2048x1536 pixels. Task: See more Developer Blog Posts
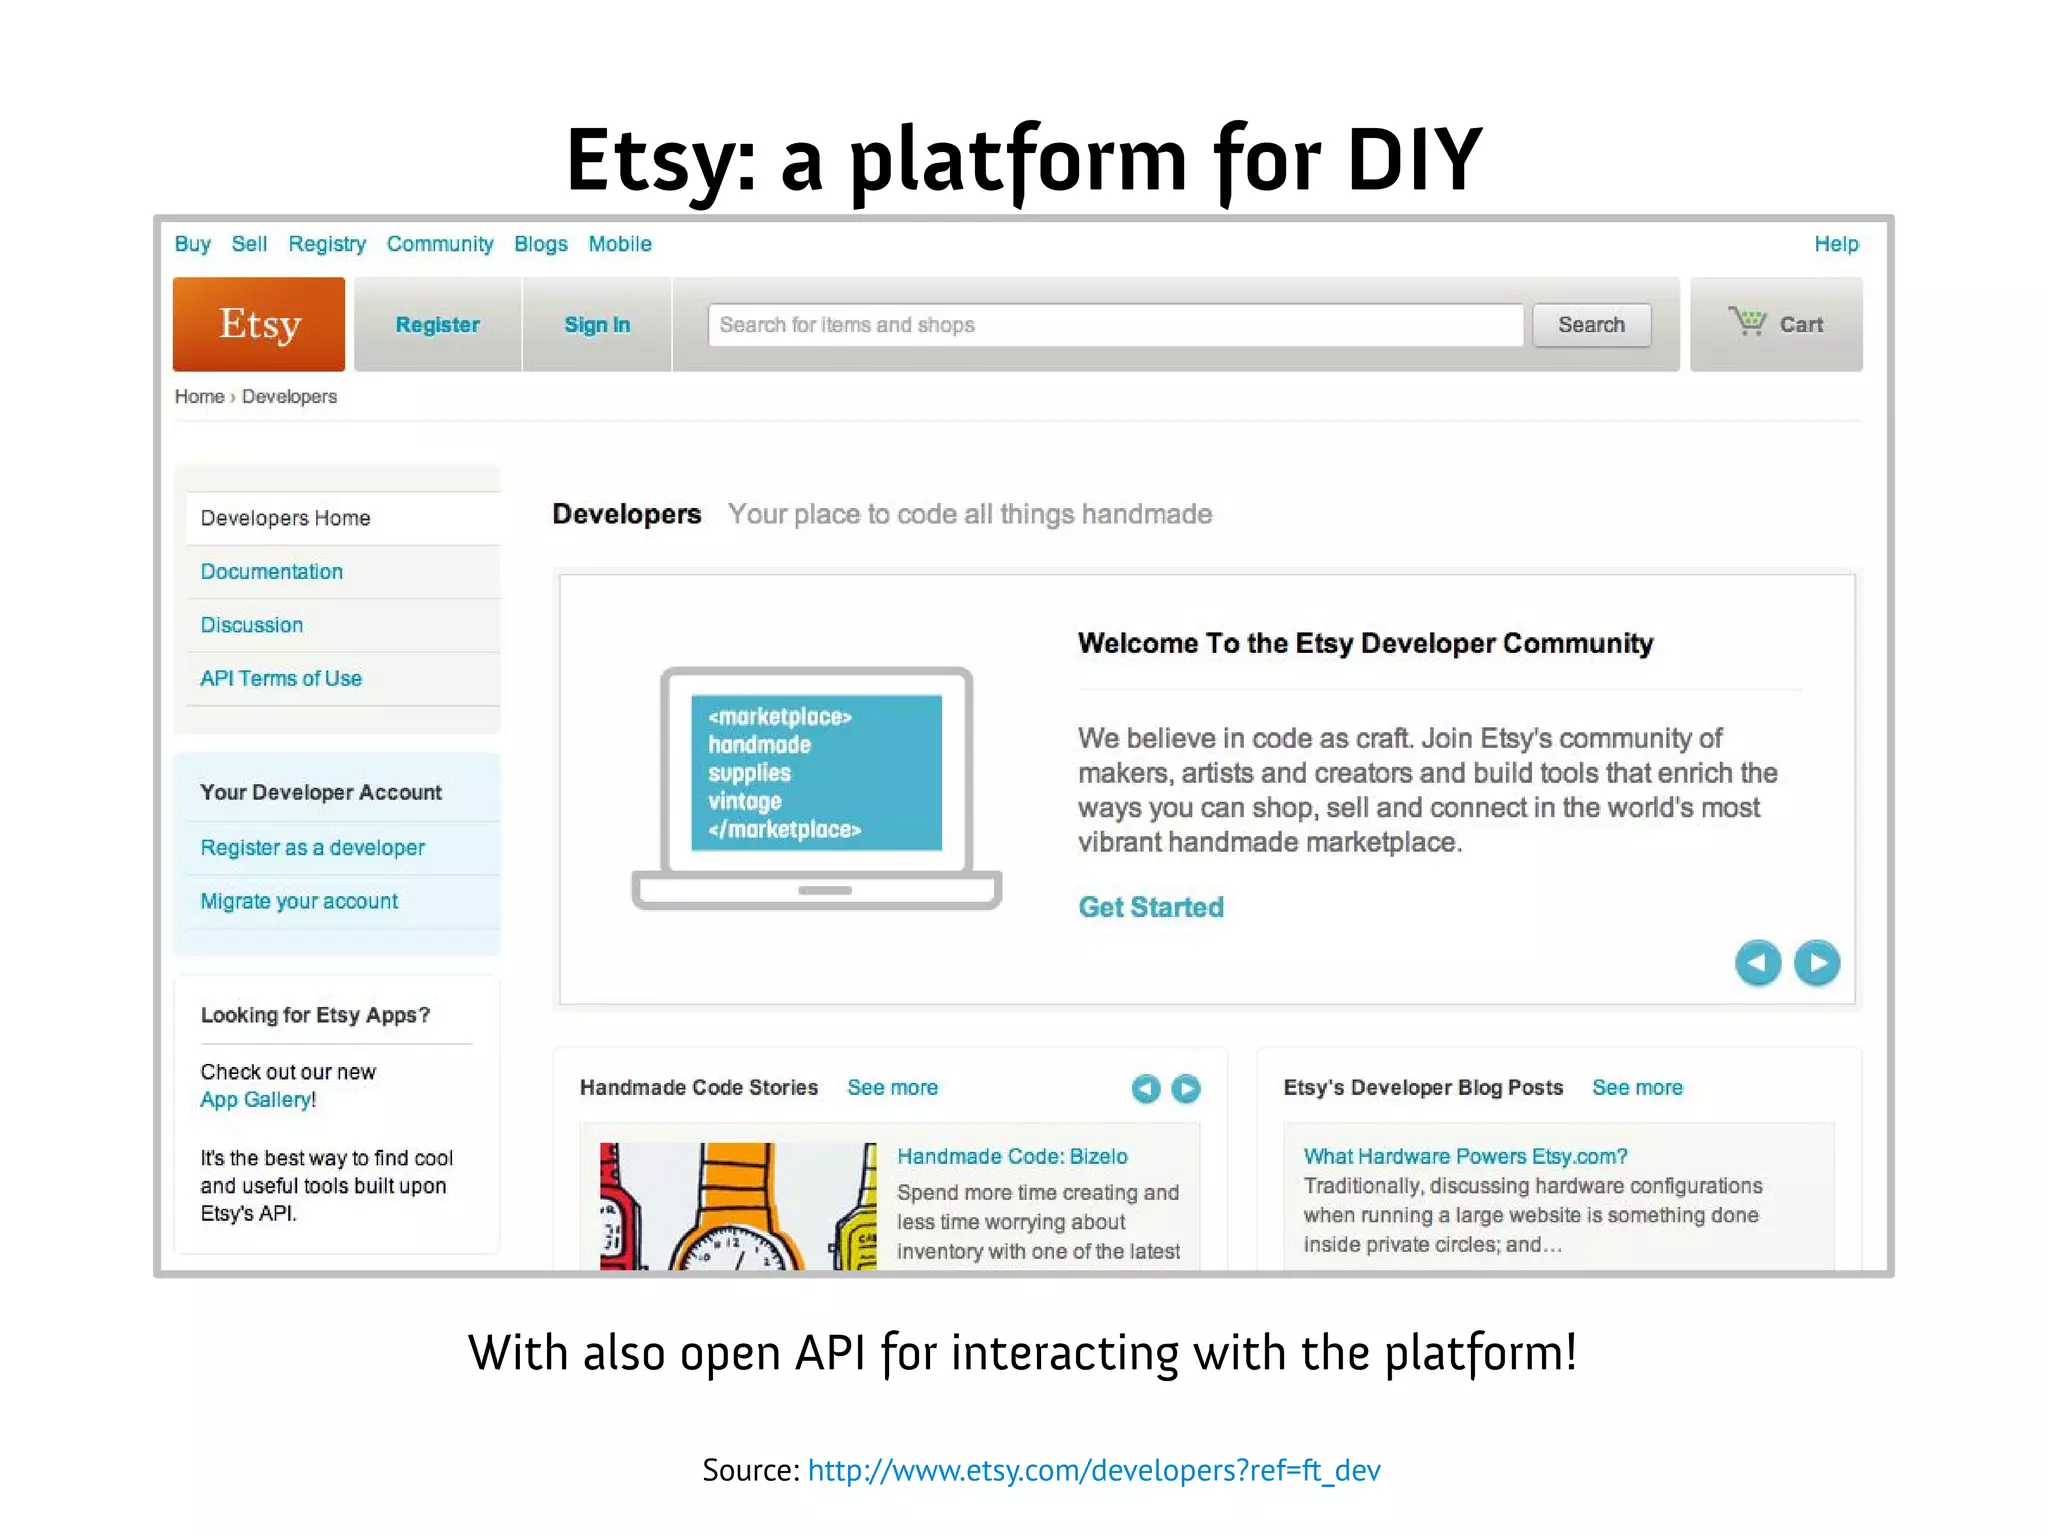[x=1637, y=1087]
